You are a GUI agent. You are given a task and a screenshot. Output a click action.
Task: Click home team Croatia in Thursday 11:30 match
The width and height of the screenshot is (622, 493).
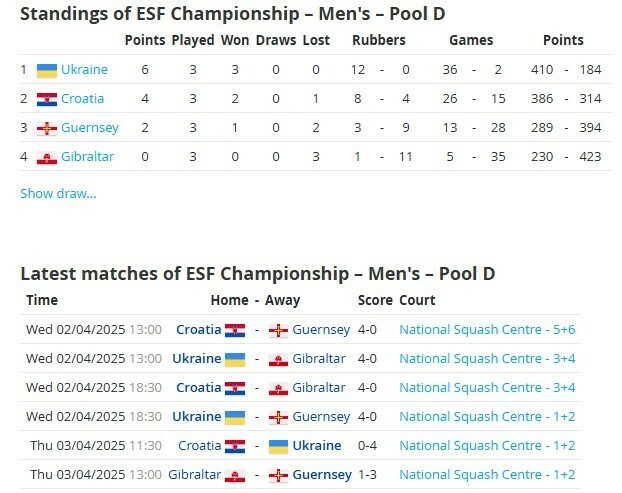click(x=199, y=446)
